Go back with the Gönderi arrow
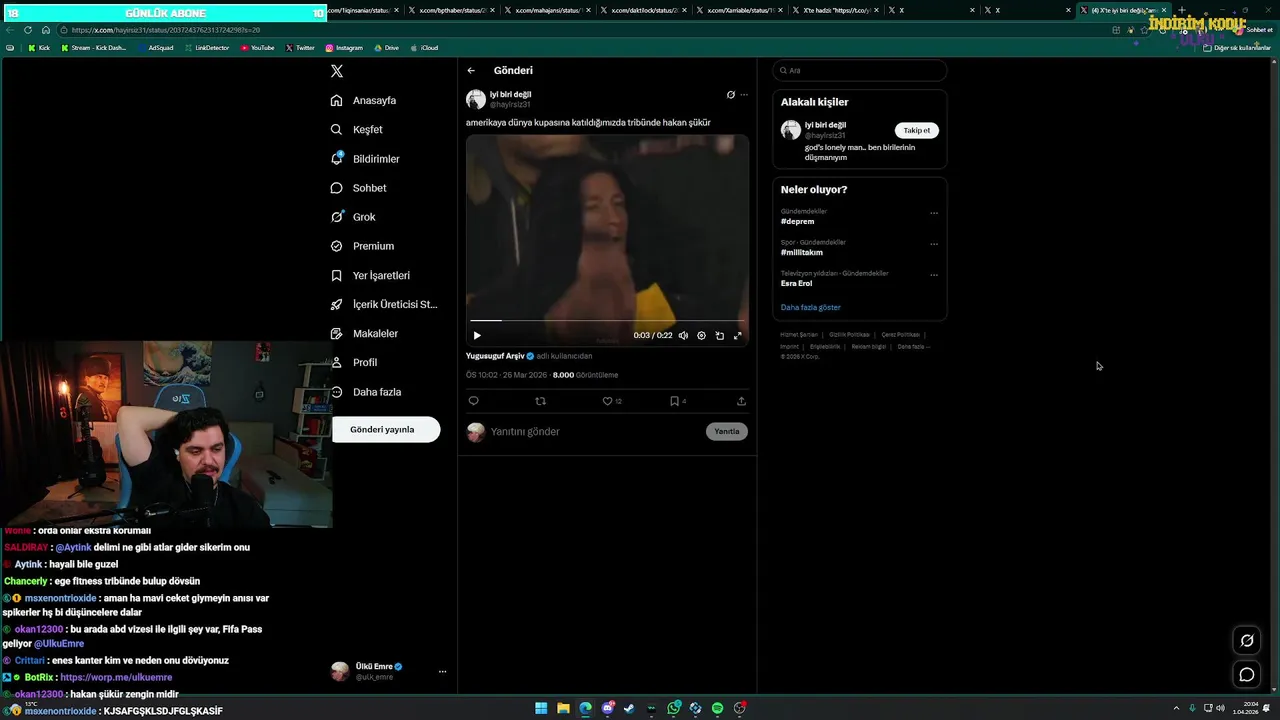Viewport: 1280px width, 720px height. tap(471, 71)
